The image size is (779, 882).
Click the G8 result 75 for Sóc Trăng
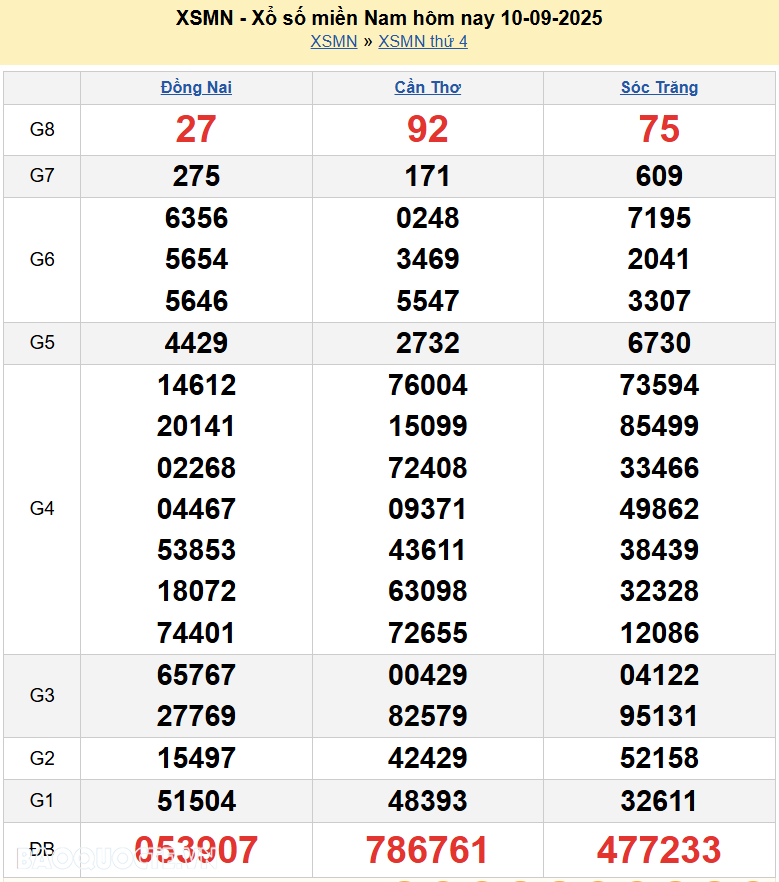[659, 129]
